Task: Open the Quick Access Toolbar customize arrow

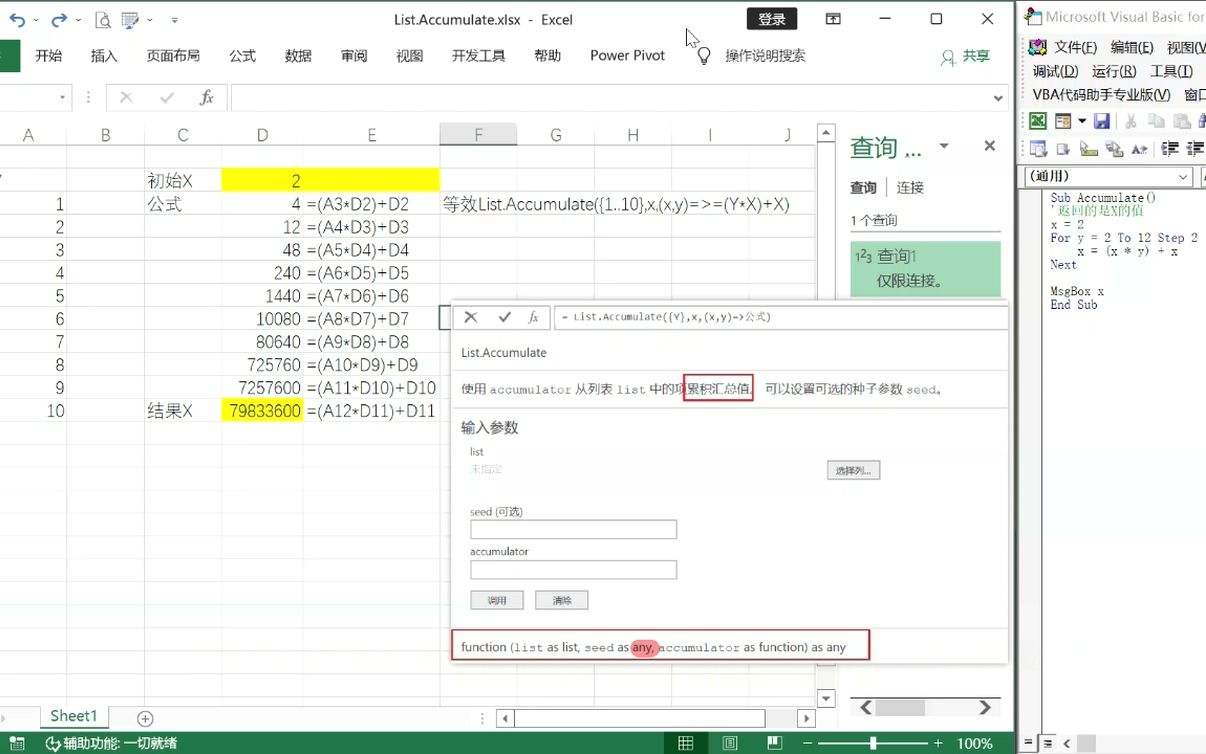Action: click(175, 19)
